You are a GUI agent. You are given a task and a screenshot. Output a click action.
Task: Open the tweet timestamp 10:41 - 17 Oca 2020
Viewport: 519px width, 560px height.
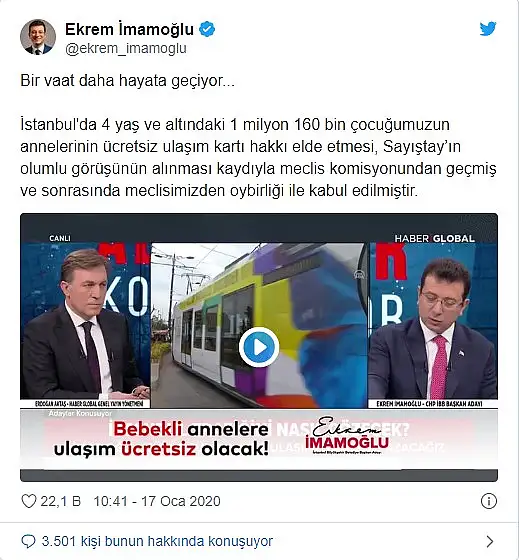[x=157, y=501]
